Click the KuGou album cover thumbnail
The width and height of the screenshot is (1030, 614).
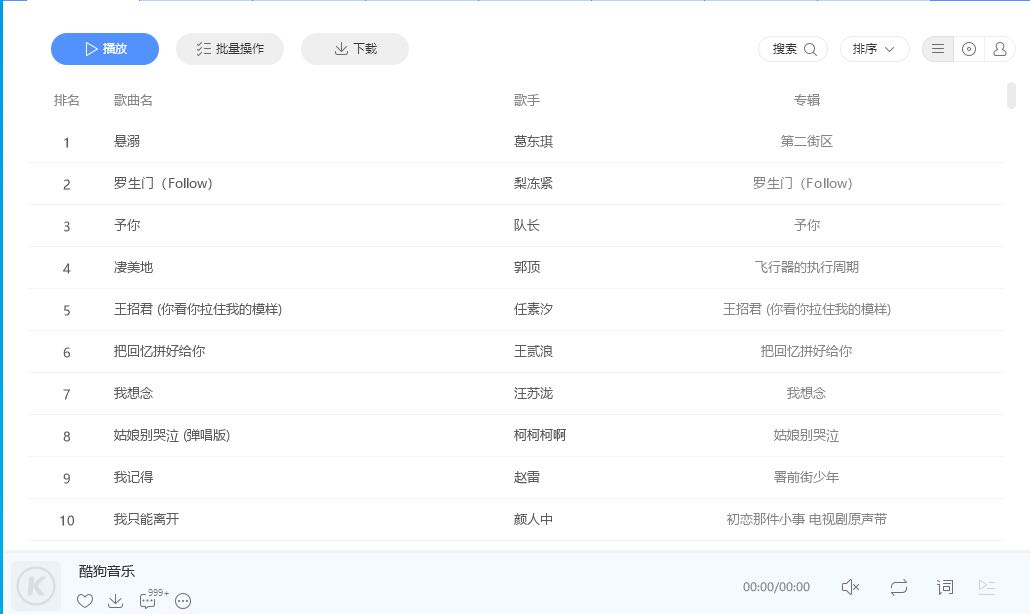(36, 586)
